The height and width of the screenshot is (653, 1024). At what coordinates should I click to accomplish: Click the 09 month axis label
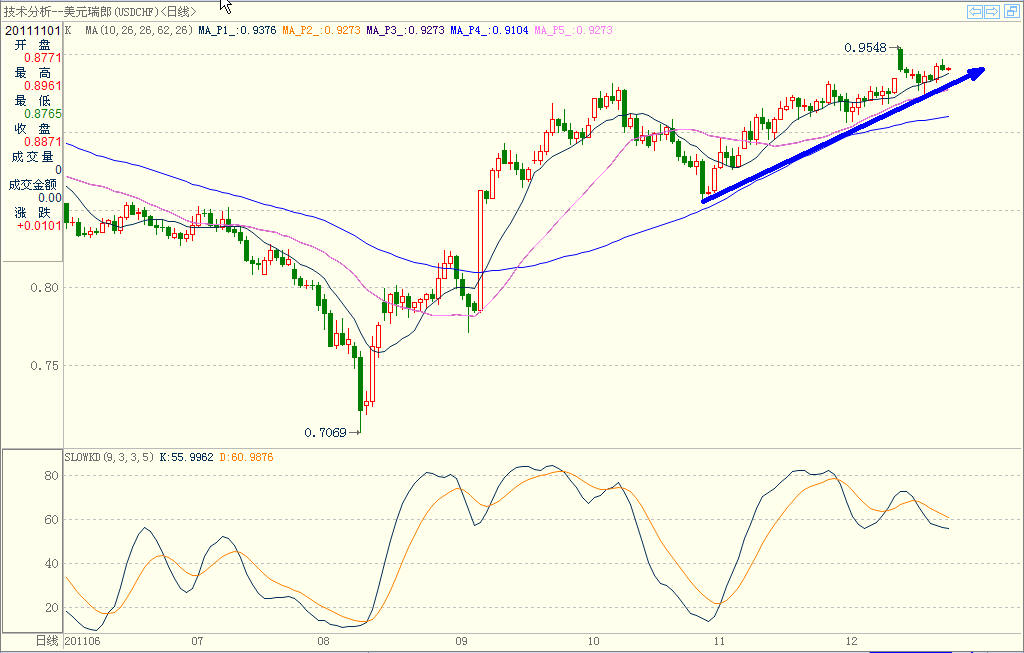click(461, 641)
